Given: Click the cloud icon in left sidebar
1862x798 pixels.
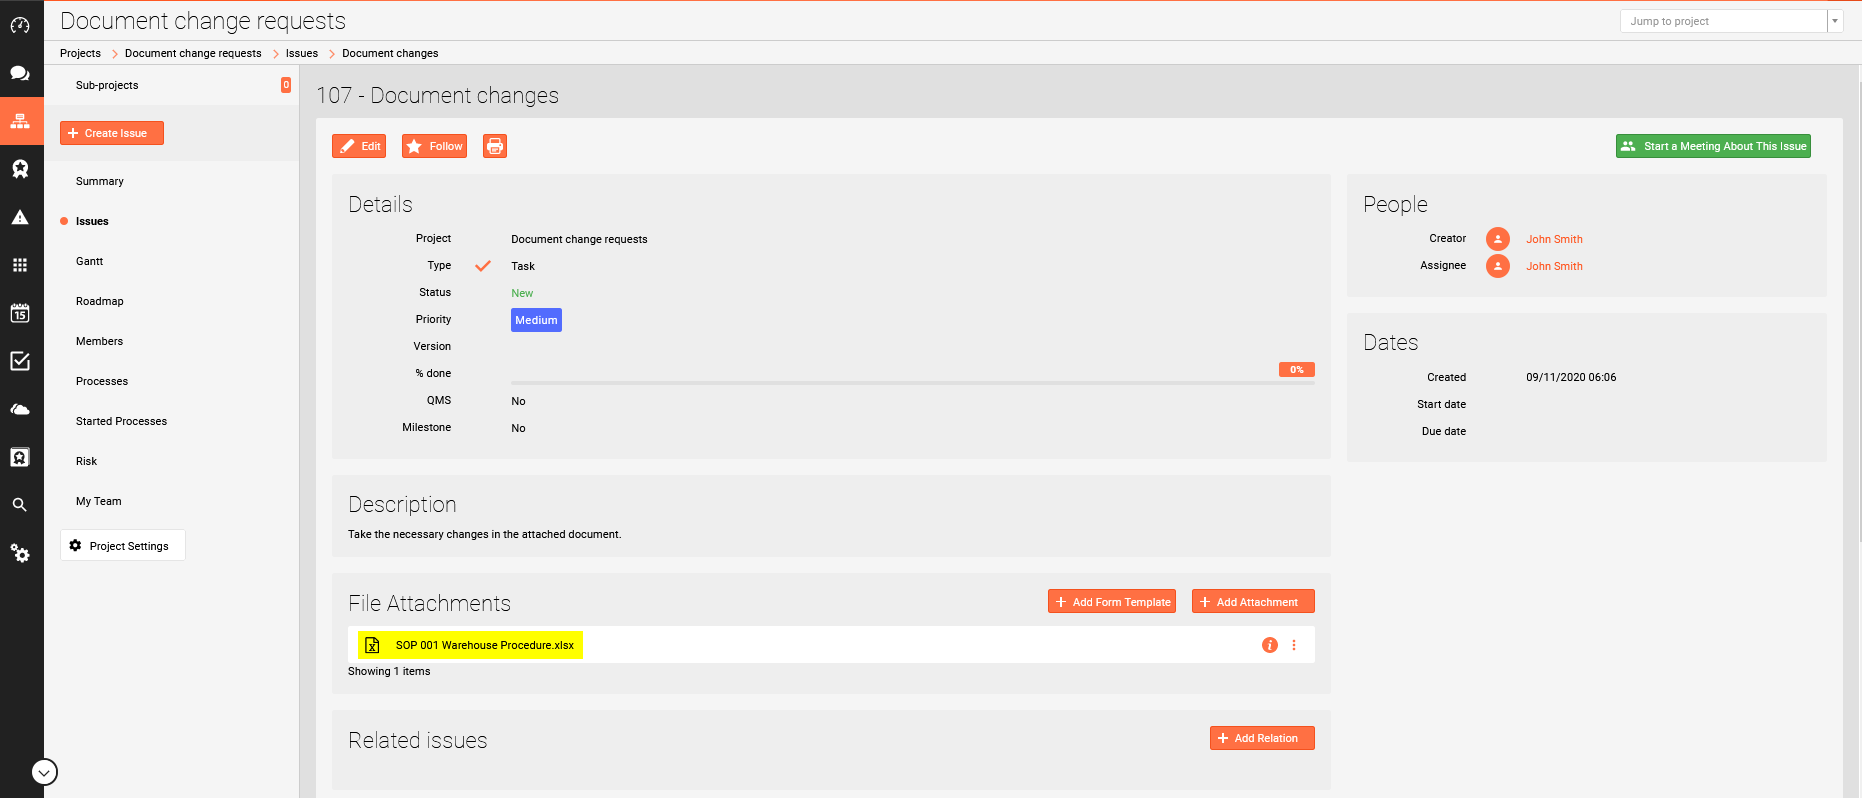Looking at the screenshot, I should pos(20,409).
